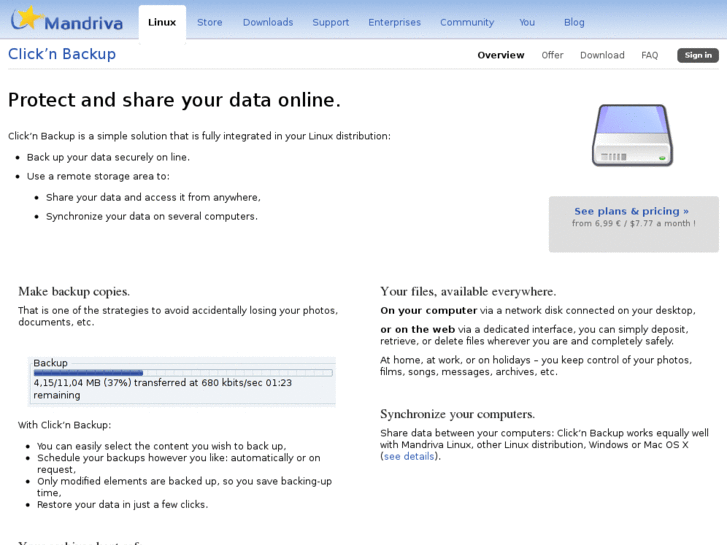
Task: Open the FAQ page
Action: point(650,55)
